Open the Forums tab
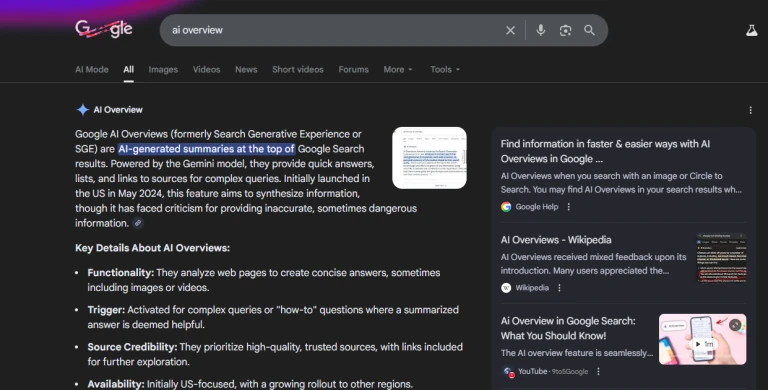This screenshot has height=390, width=768. pyautogui.click(x=354, y=70)
